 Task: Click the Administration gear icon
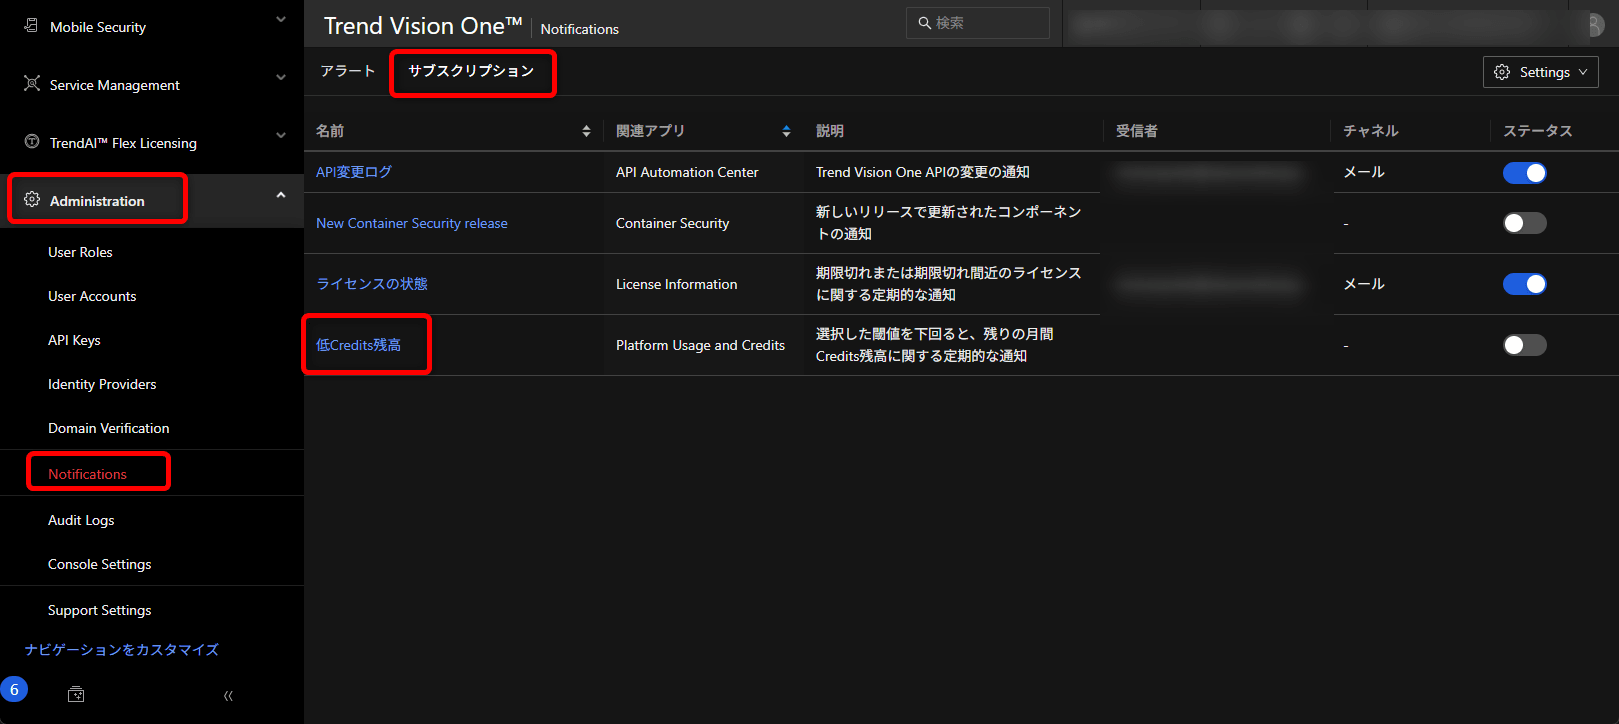tap(32, 200)
